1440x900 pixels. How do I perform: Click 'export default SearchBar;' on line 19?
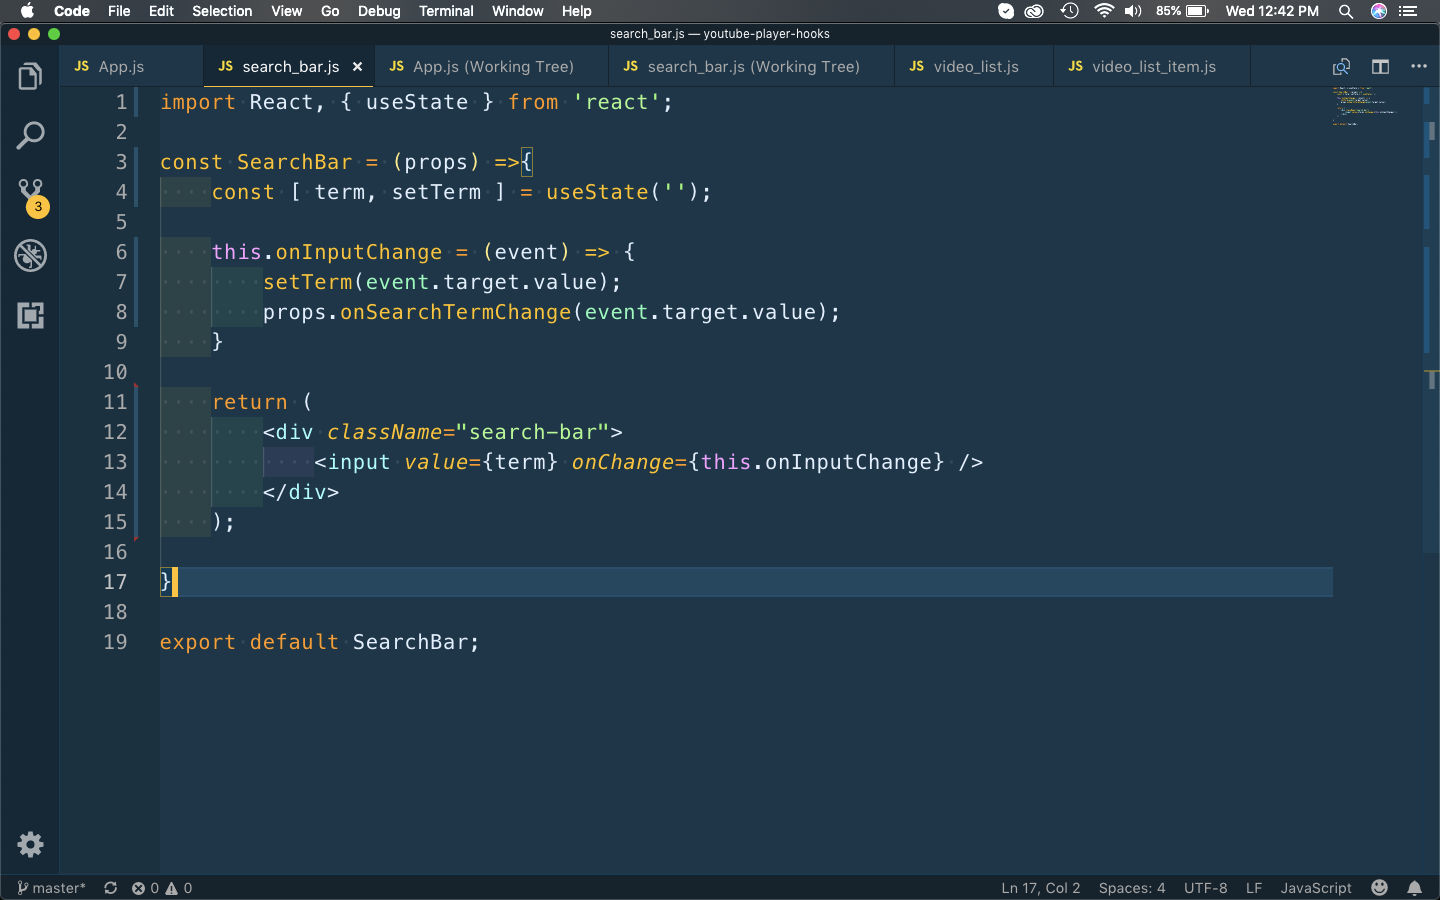click(320, 642)
